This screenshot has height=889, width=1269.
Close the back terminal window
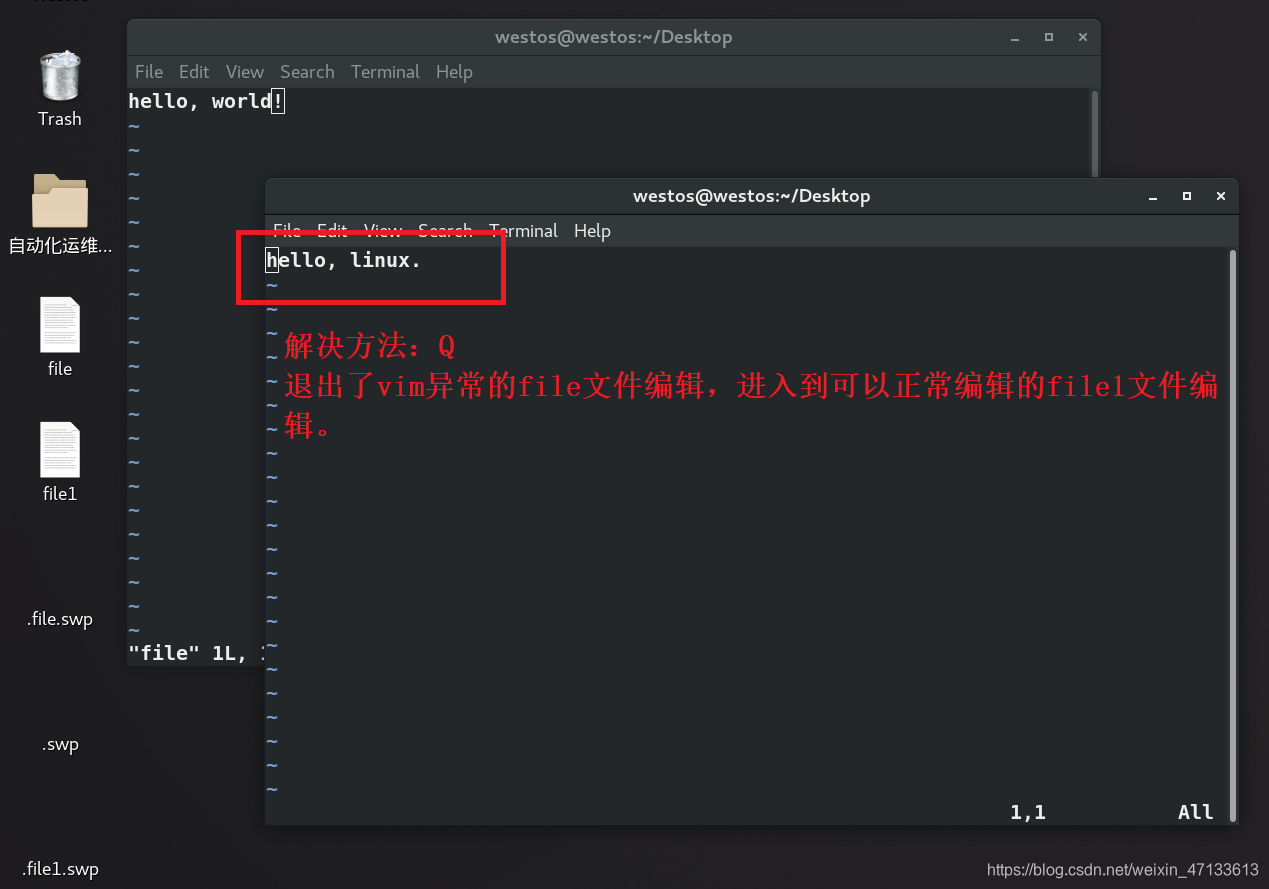[x=1082, y=37]
